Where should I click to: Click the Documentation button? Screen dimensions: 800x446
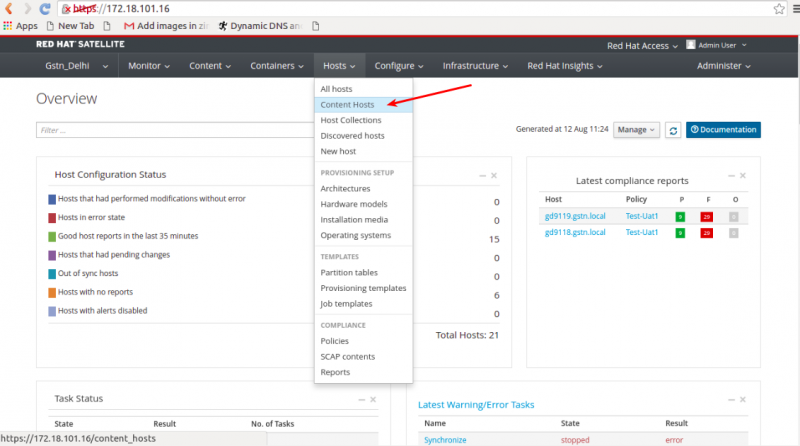[x=723, y=130]
